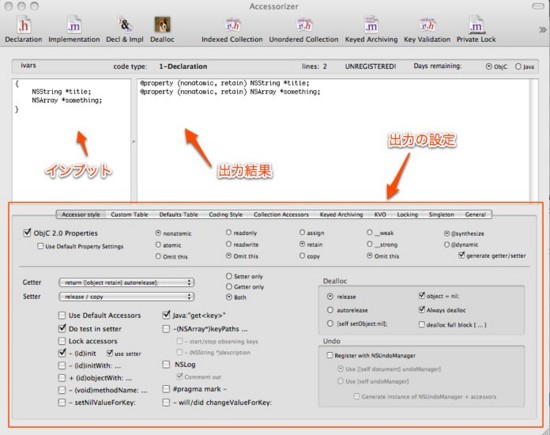Select the atomic radio button
The height and width of the screenshot is (435, 550).
coord(158,245)
